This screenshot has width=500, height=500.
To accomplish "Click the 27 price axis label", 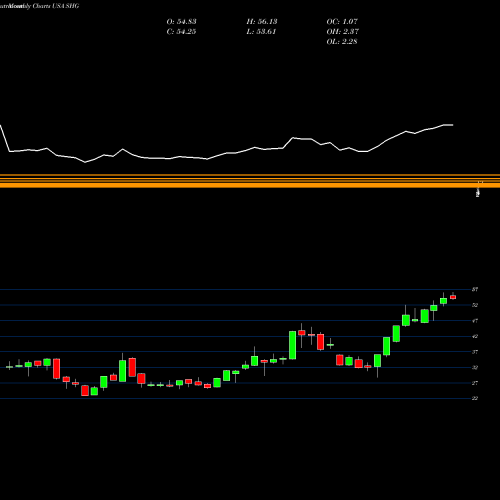I will click(x=475, y=383).
